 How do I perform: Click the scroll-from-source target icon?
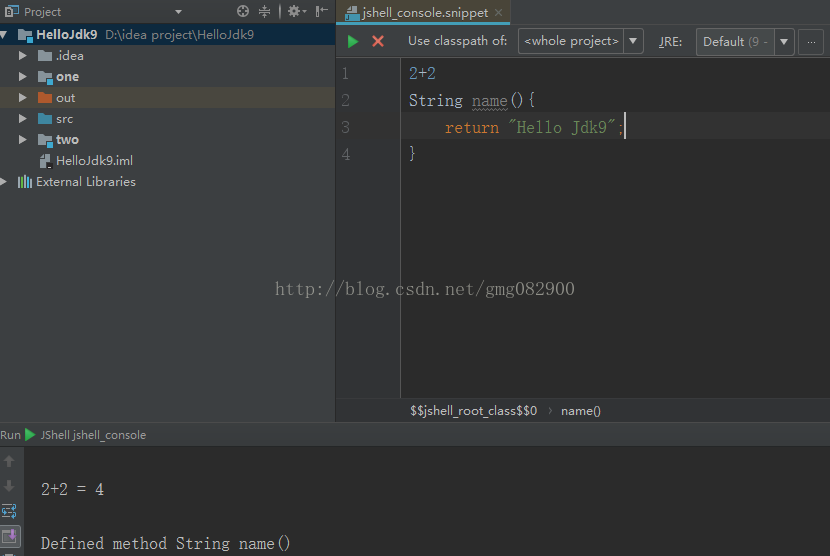pos(243,11)
